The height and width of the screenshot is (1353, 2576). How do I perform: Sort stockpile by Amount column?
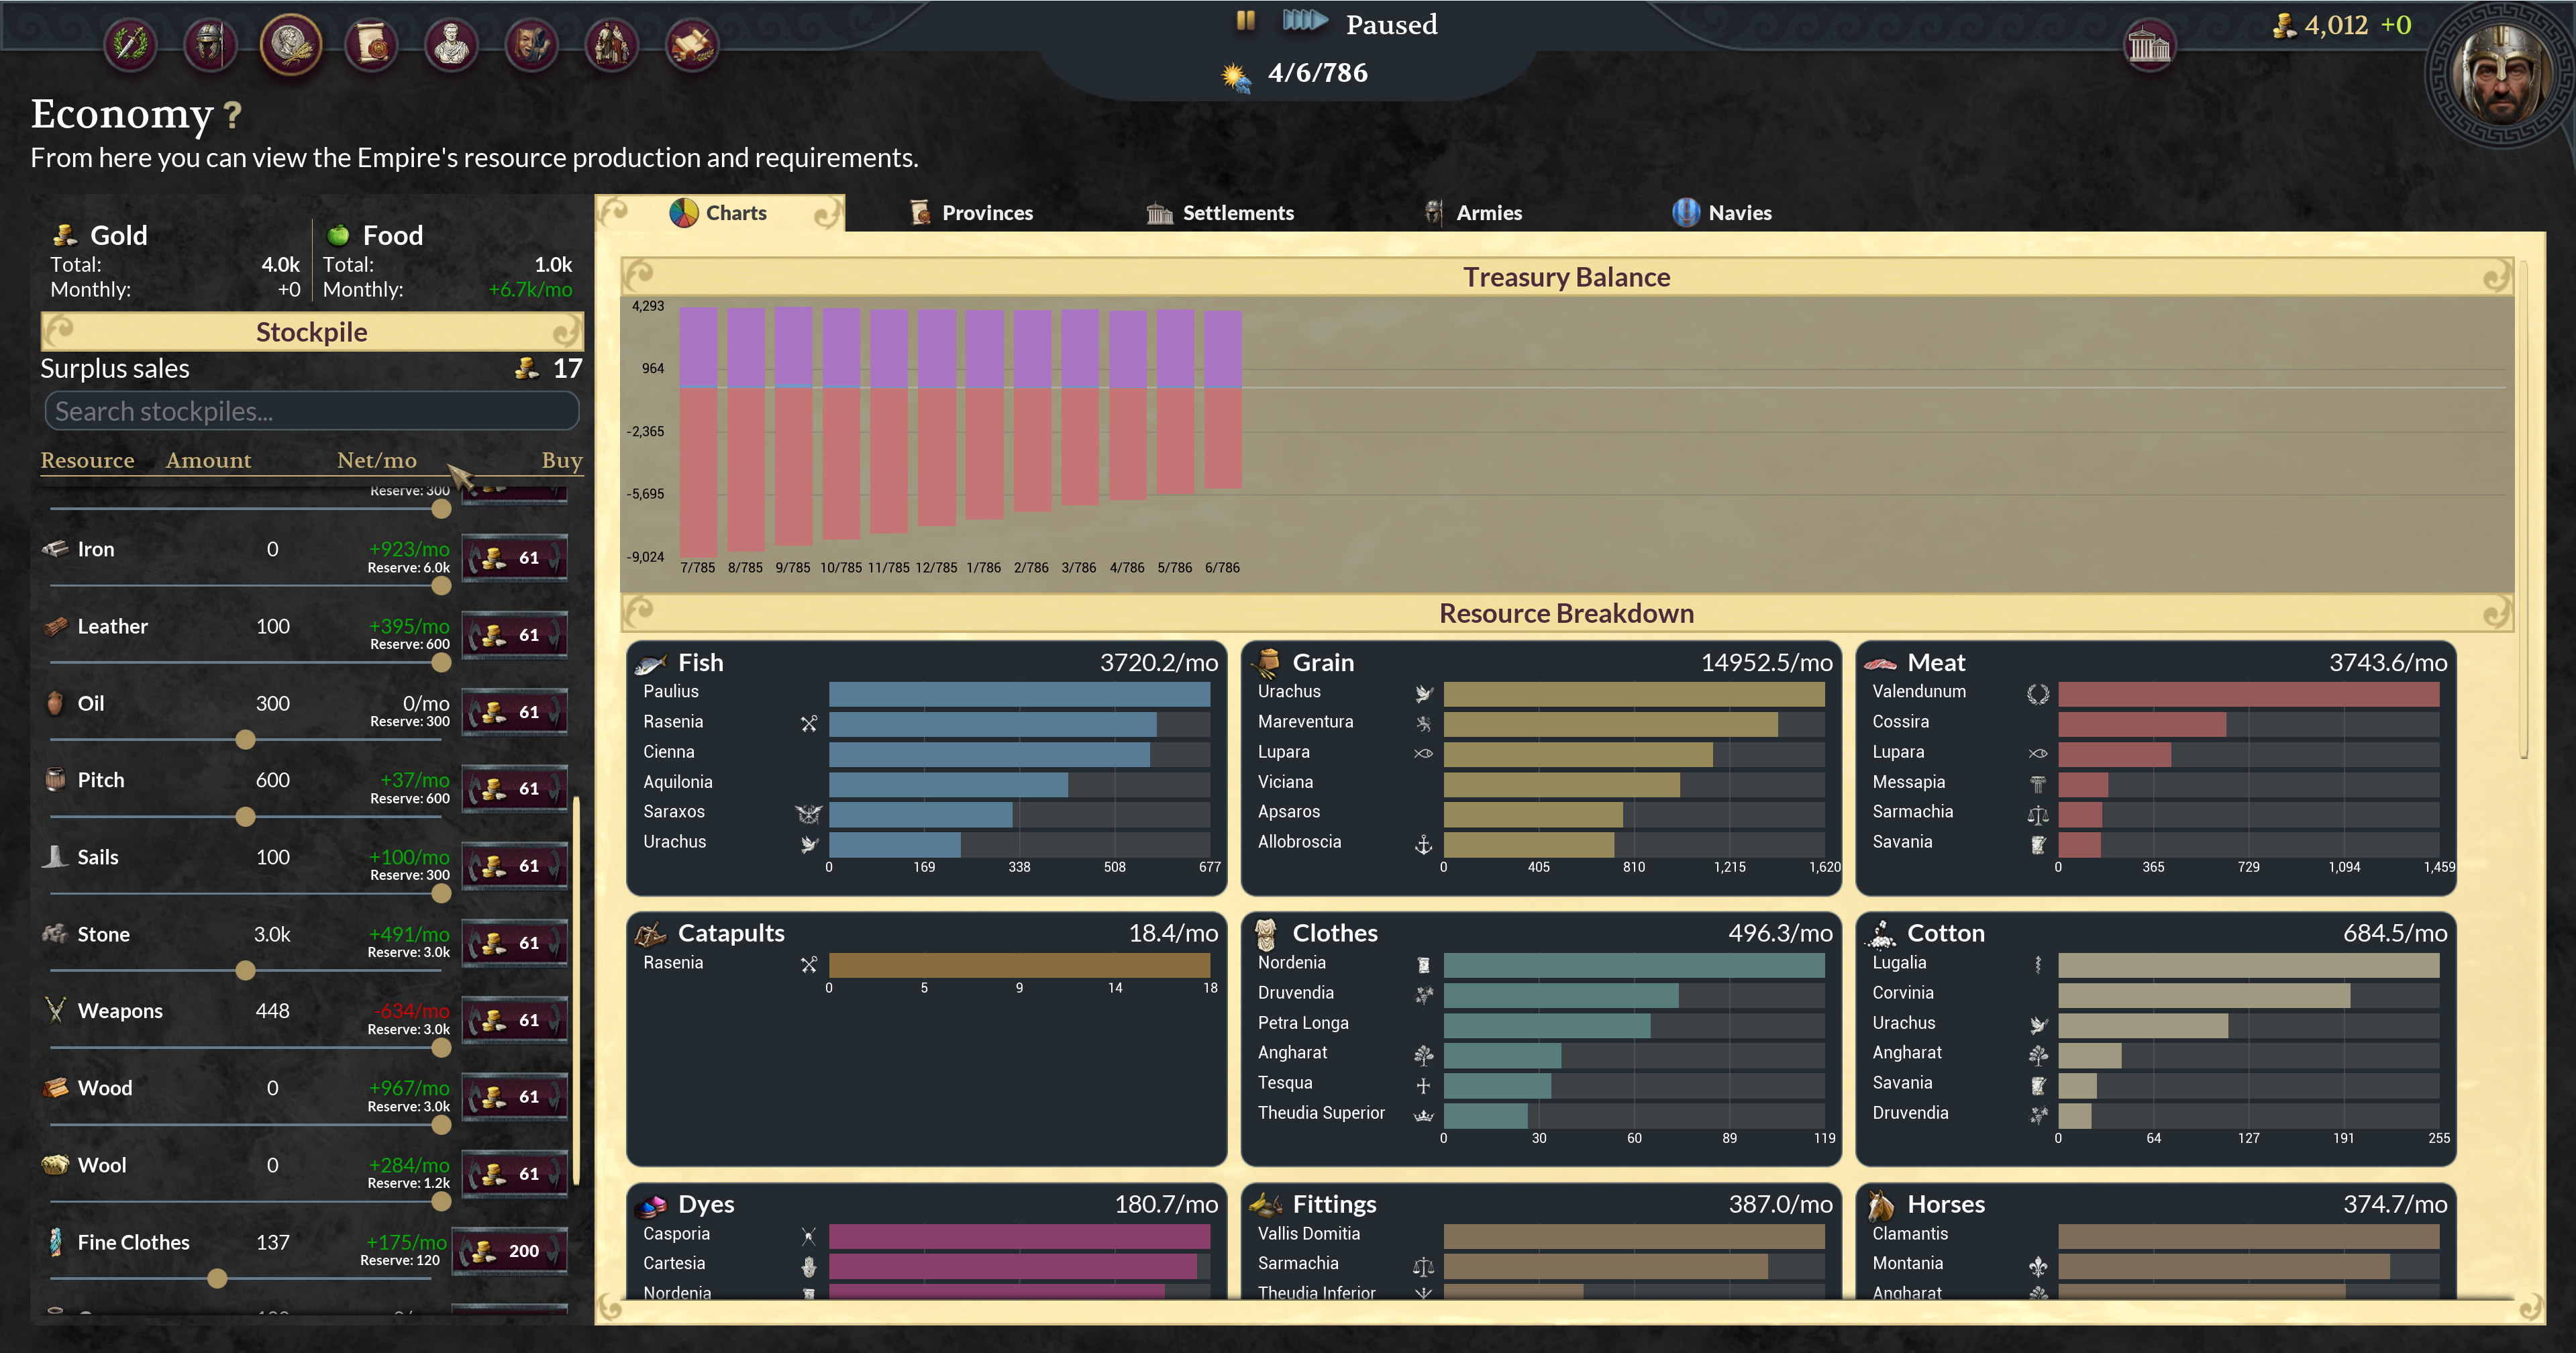click(x=208, y=461)
